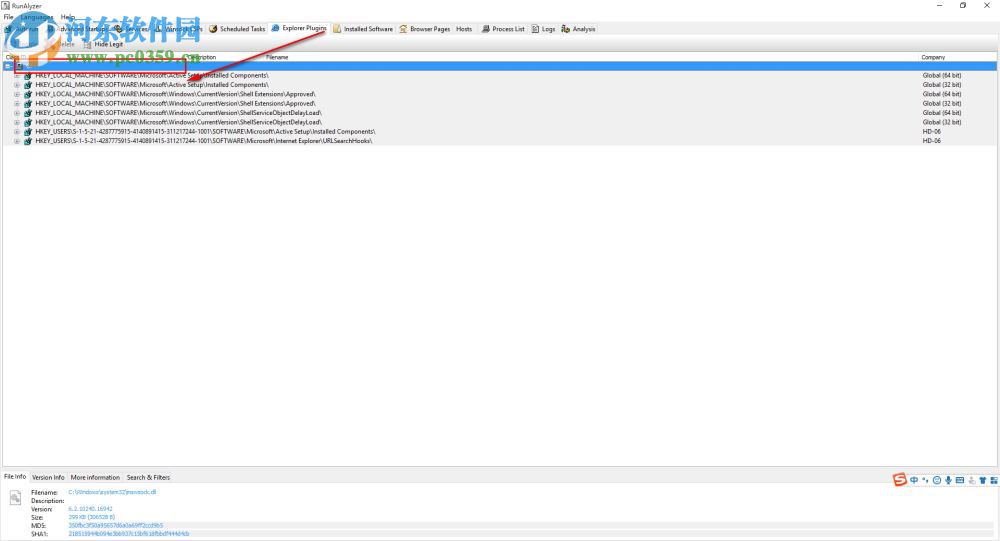The image size is (1000, 541).
Task: Click the Process List computer icon
Action: [x=485, y=29]
